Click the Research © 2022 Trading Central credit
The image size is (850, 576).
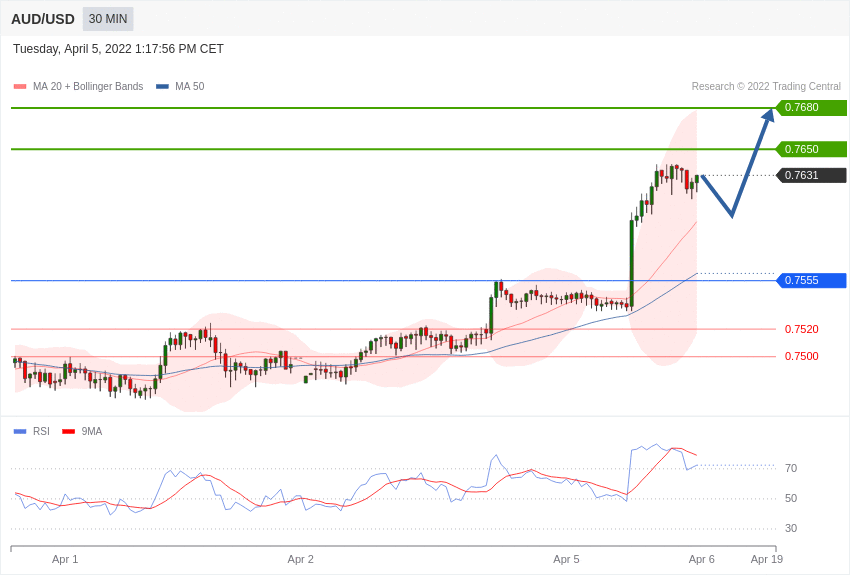(766, 86)
